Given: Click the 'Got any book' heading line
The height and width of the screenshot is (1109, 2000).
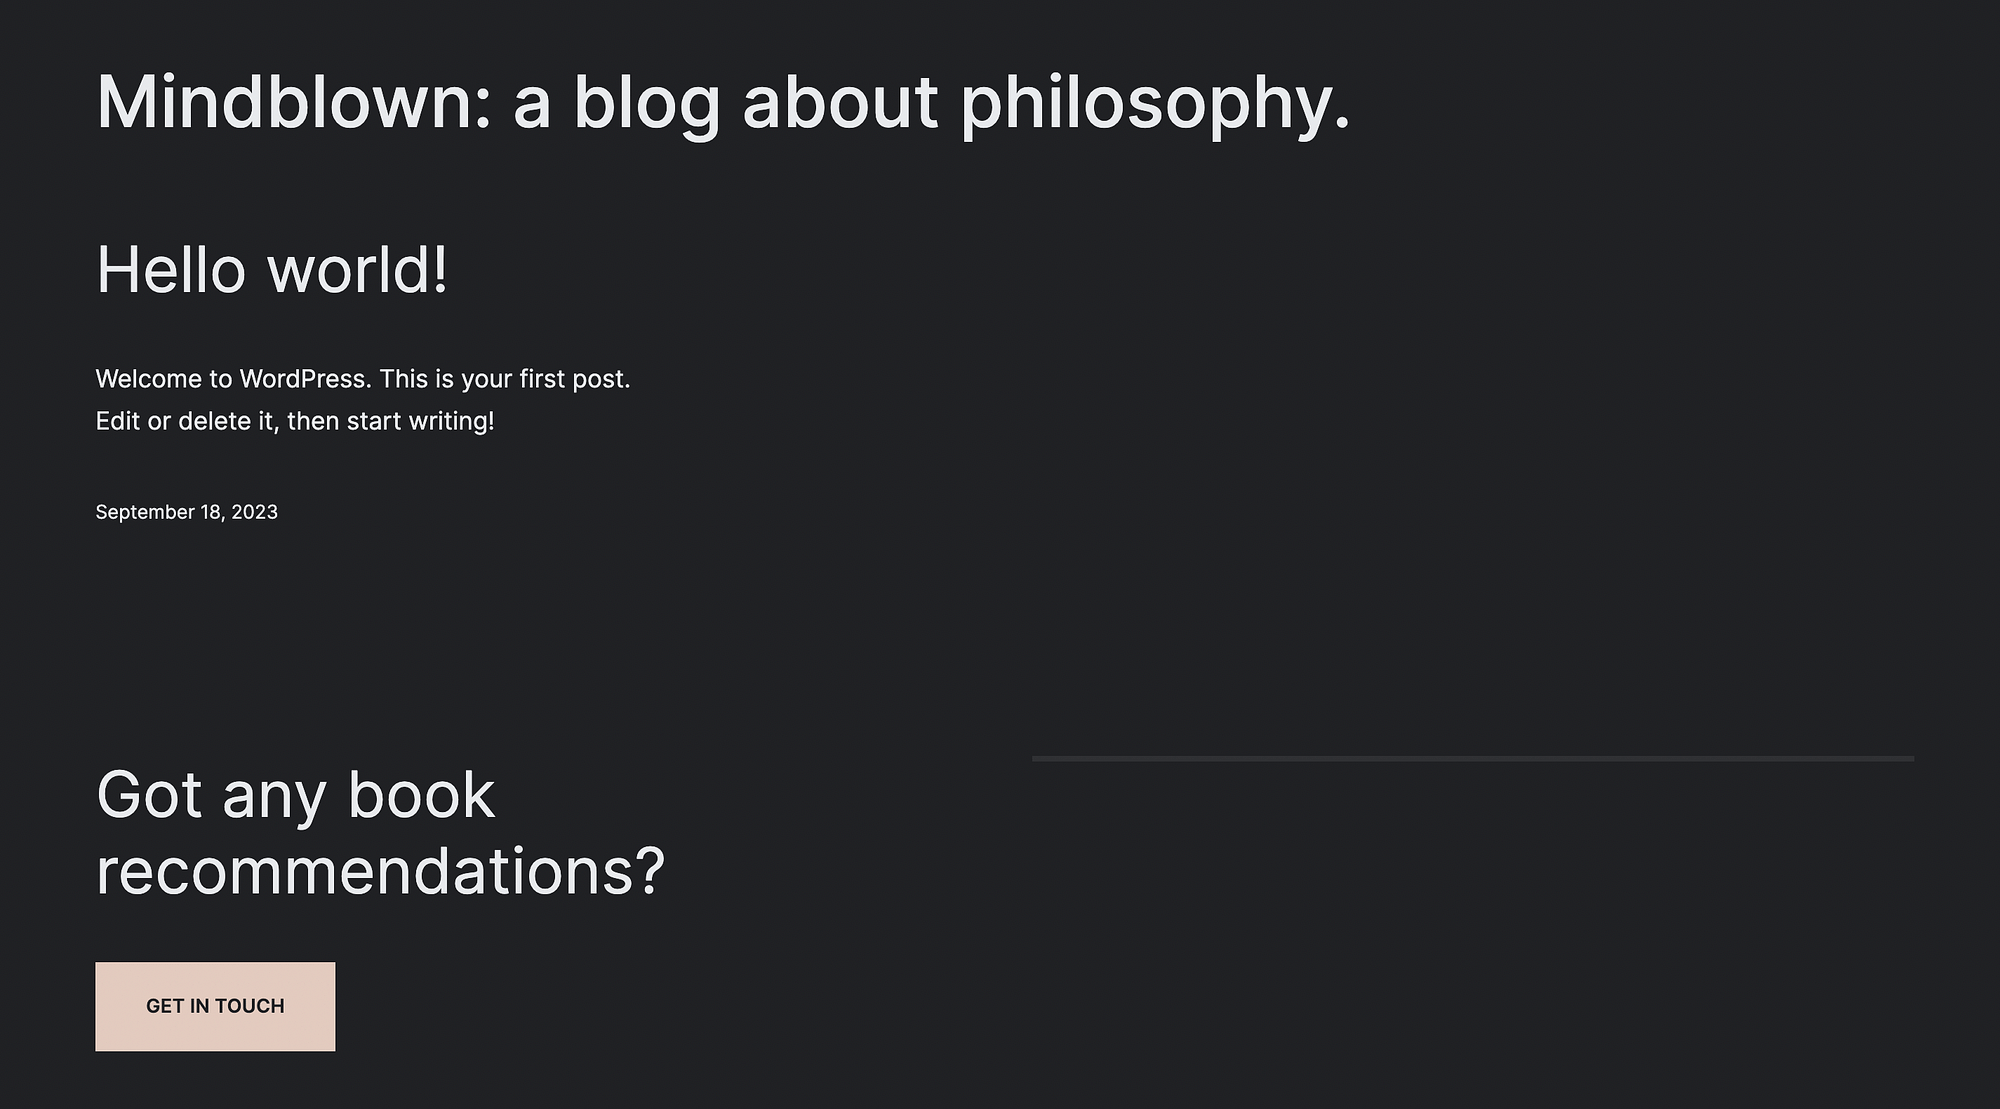Looking at the screenshot, I should (x=295, y=795).
